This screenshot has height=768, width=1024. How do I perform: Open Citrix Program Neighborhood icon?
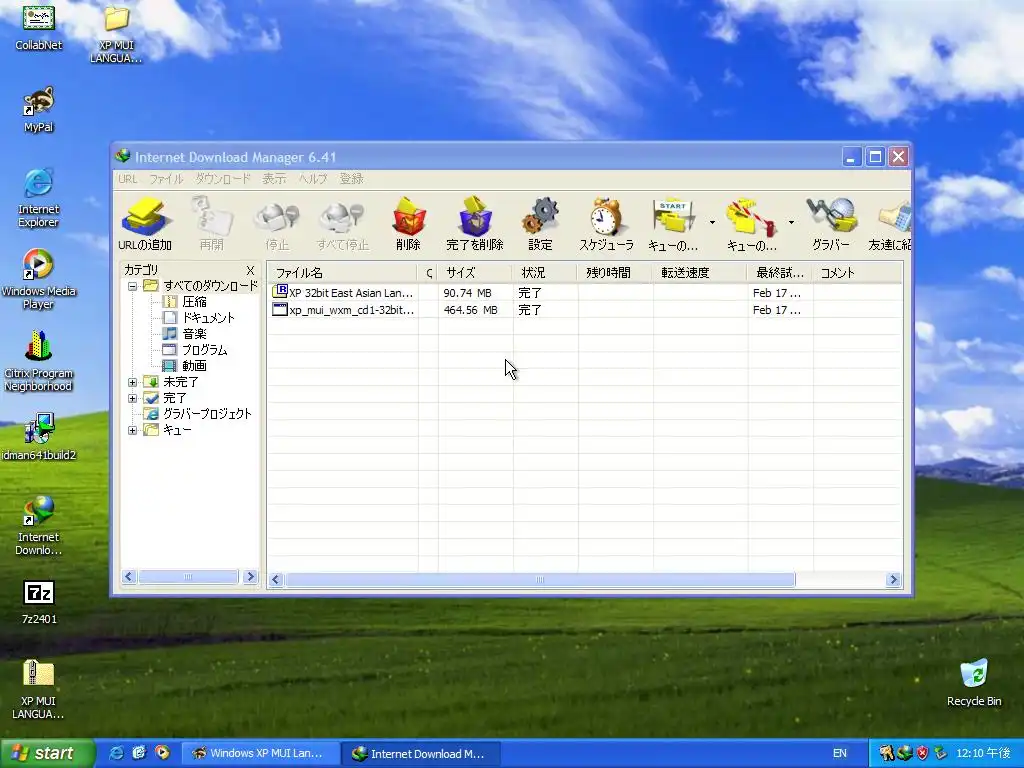(39, 361)
